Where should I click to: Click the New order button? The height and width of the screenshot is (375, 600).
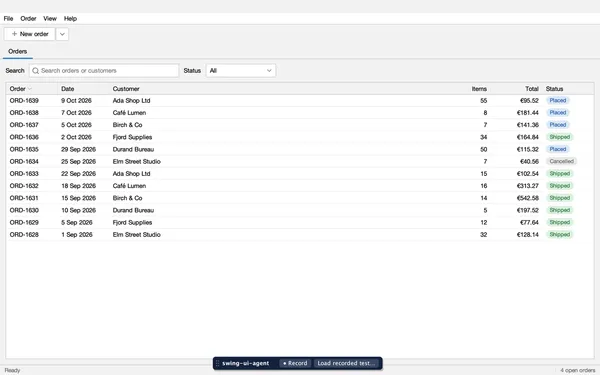point(30,34)
